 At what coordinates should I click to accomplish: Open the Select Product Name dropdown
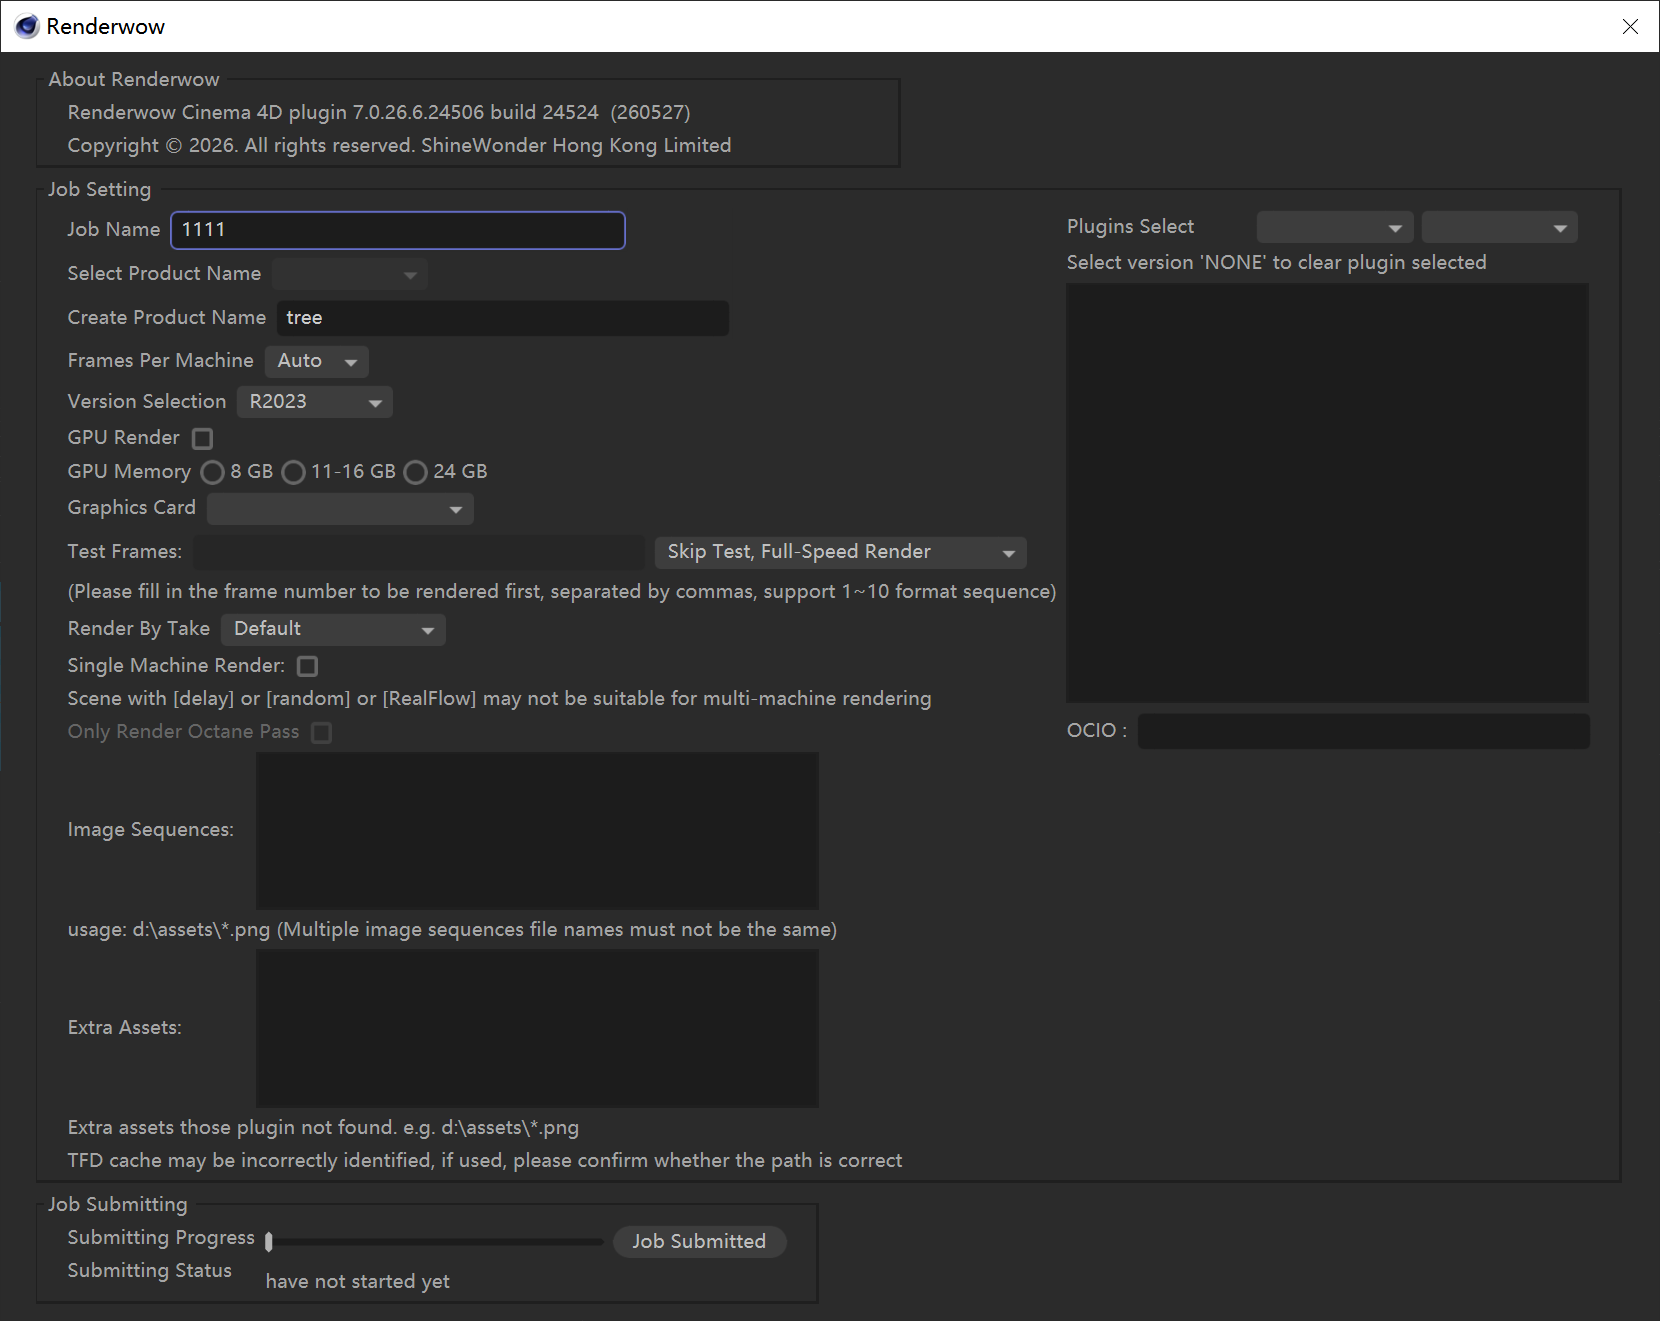point(350,274)
